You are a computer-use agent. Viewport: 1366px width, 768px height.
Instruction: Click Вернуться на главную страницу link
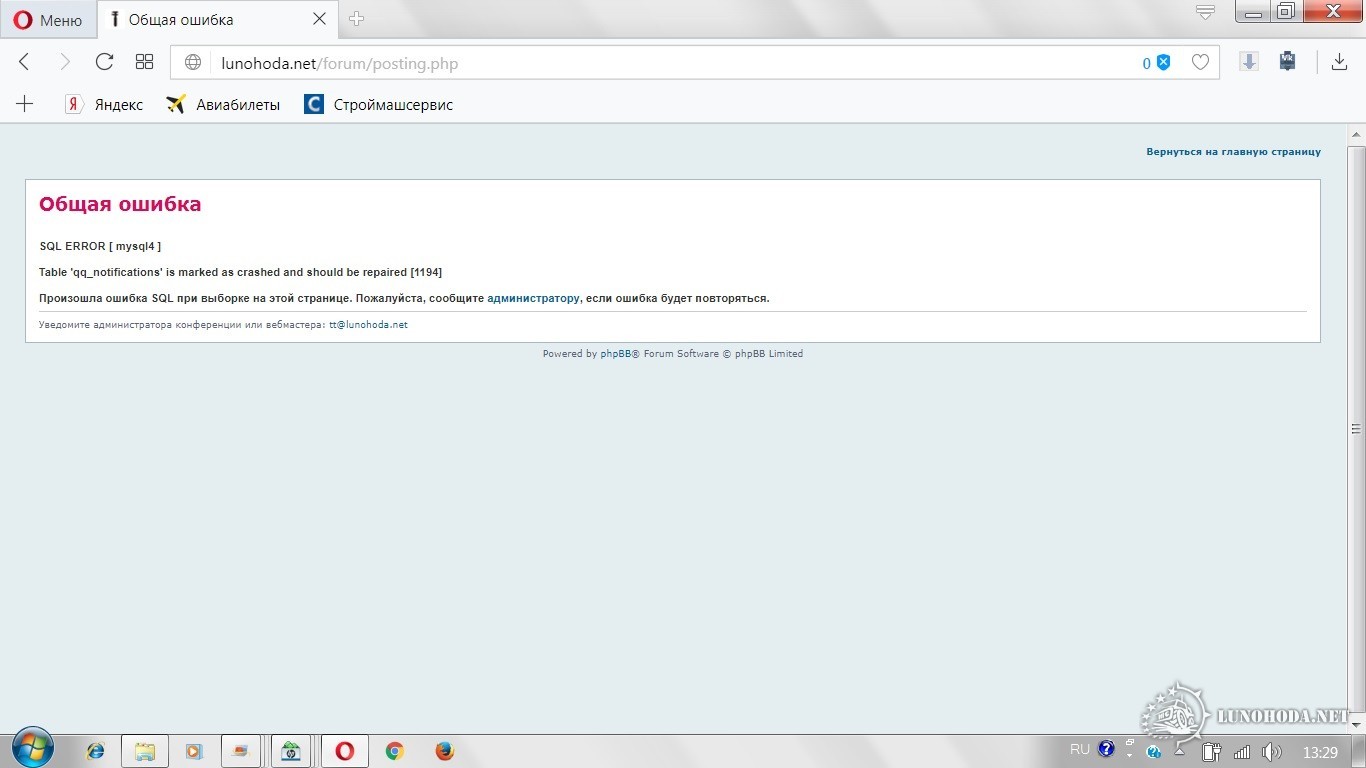click(1233, 152)
